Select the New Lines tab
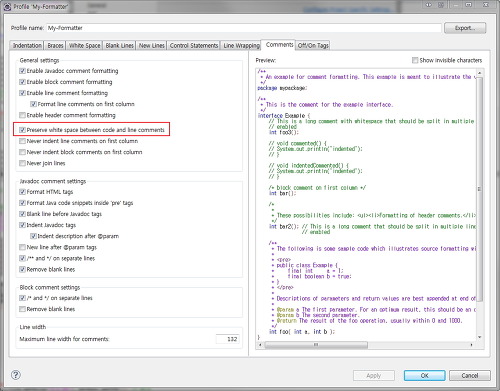Screen dimensions: 500x391 [x=152, y=45]
